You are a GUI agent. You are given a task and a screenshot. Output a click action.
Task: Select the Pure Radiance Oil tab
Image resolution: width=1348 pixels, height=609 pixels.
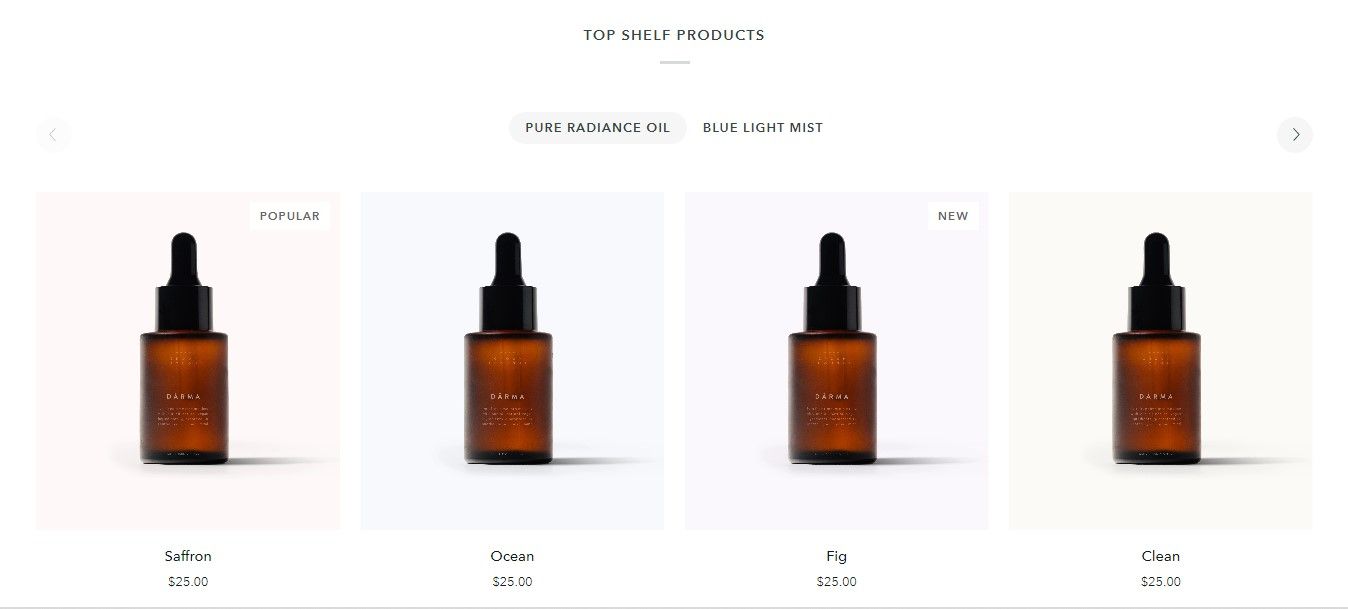[x=597, y=128]
